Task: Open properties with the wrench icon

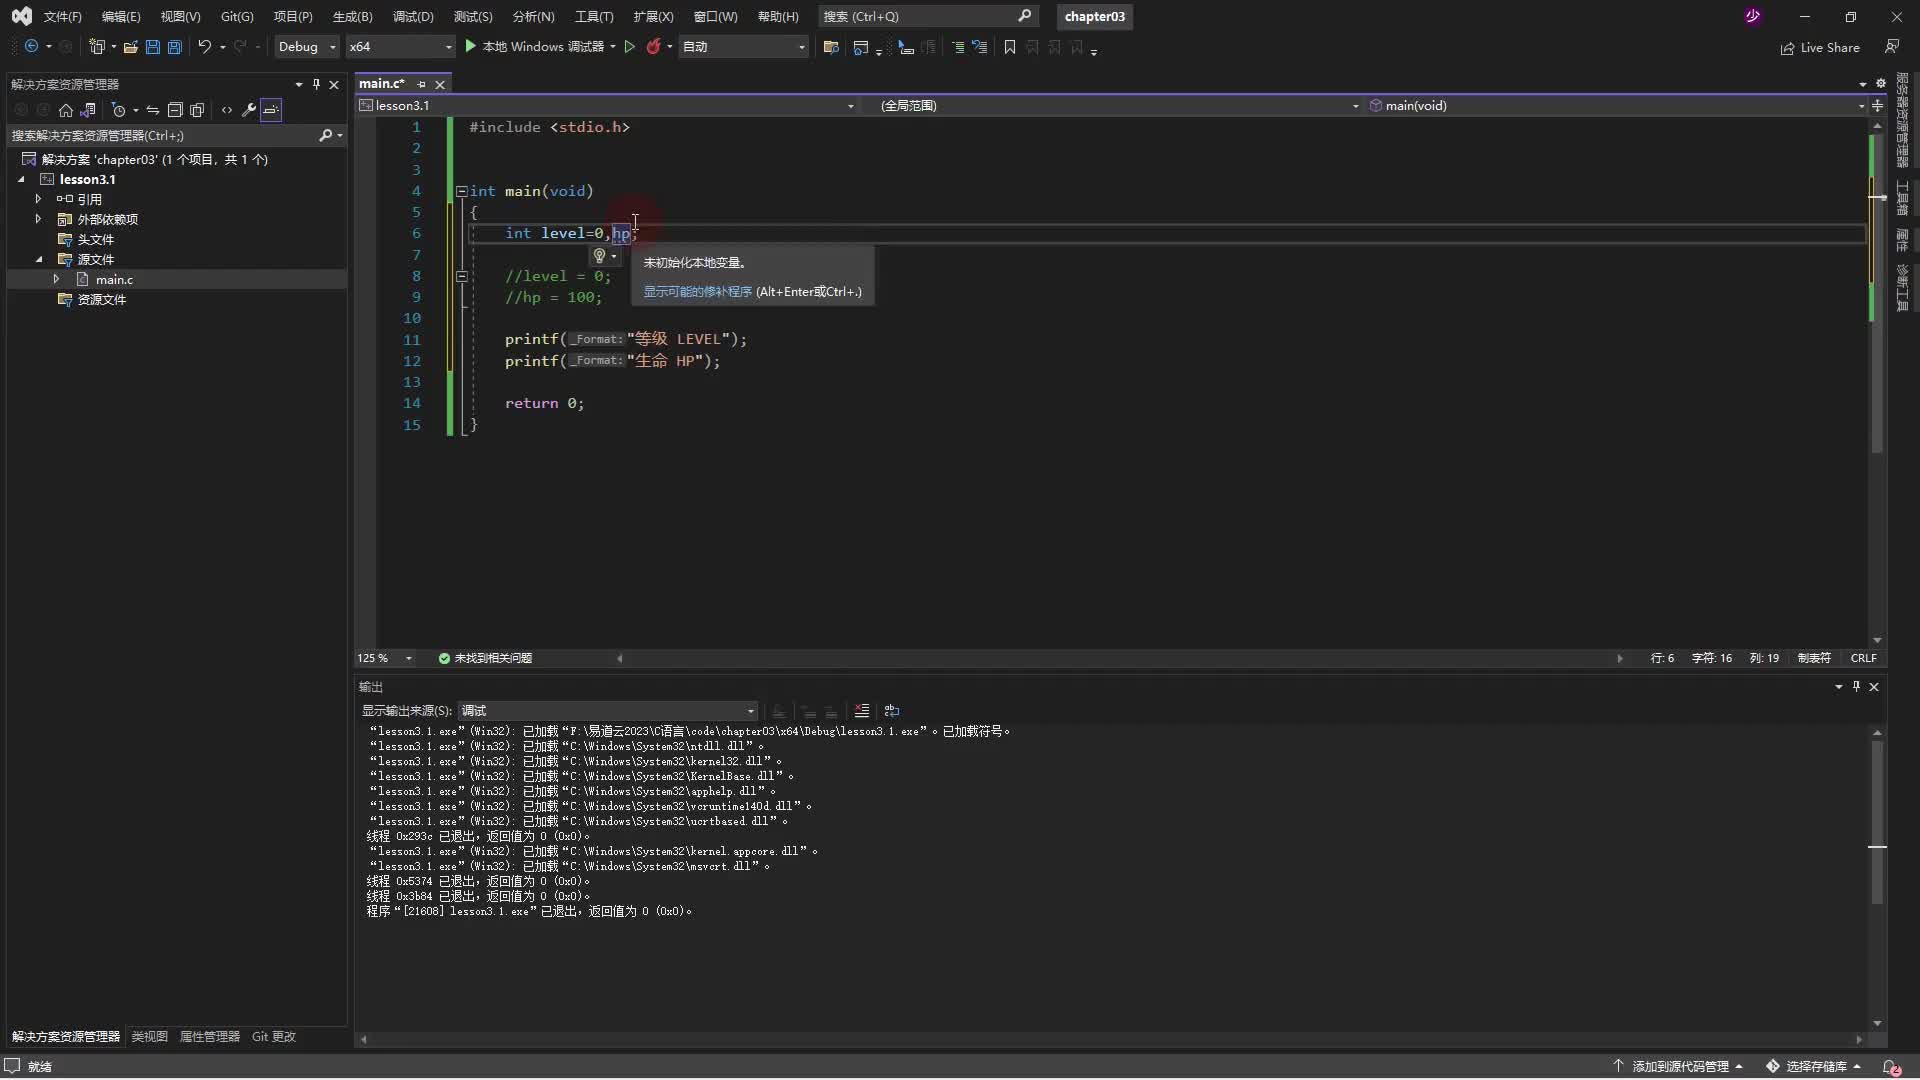Action: (x=249, y=110)
